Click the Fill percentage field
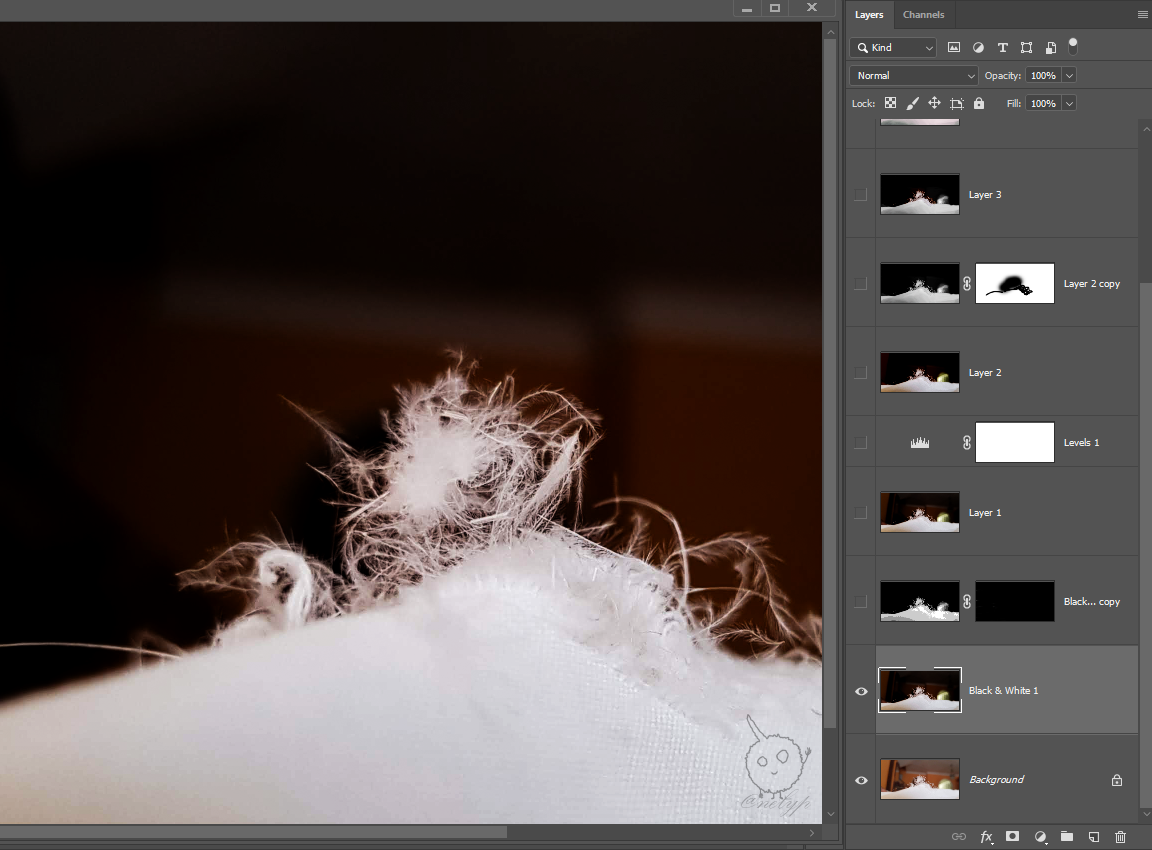Viewport: 1152px width, 850px height. (1042, 104)
